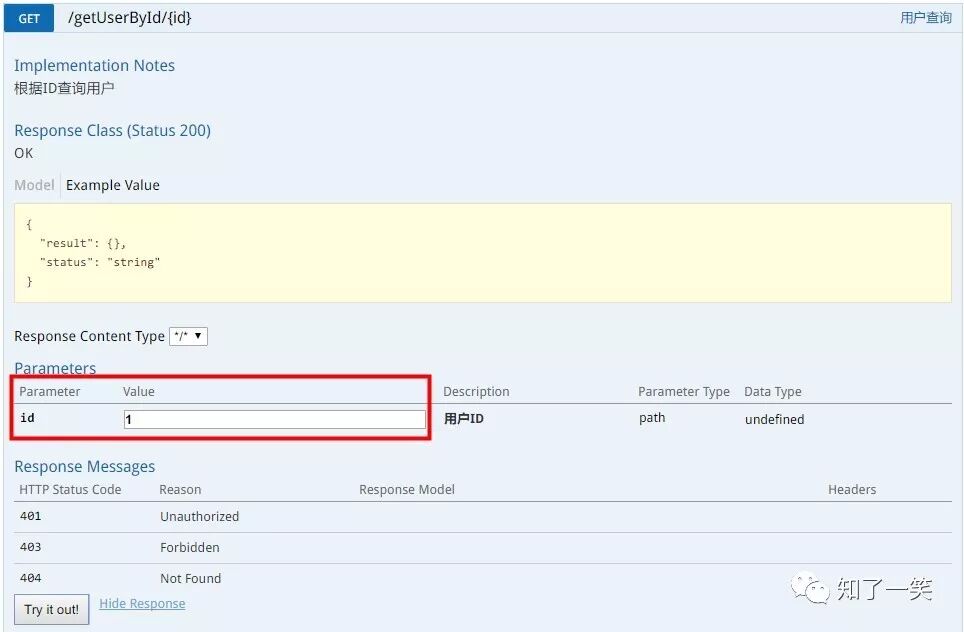Click the Implementation Notes heading
The width and height of the screenshot is (964, 632).
(x=94, y=65)
